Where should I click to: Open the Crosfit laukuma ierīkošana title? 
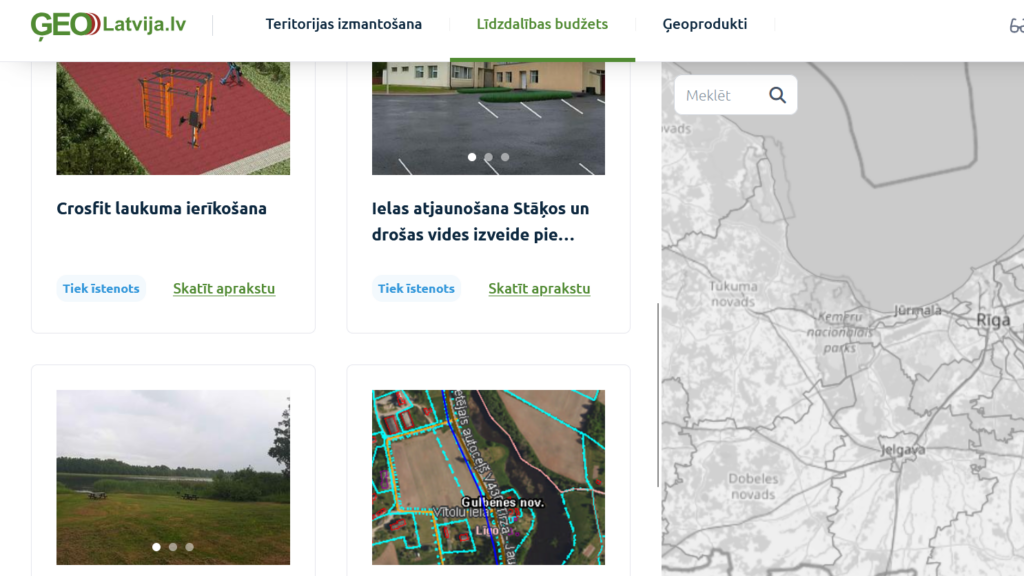pos(162,209)
